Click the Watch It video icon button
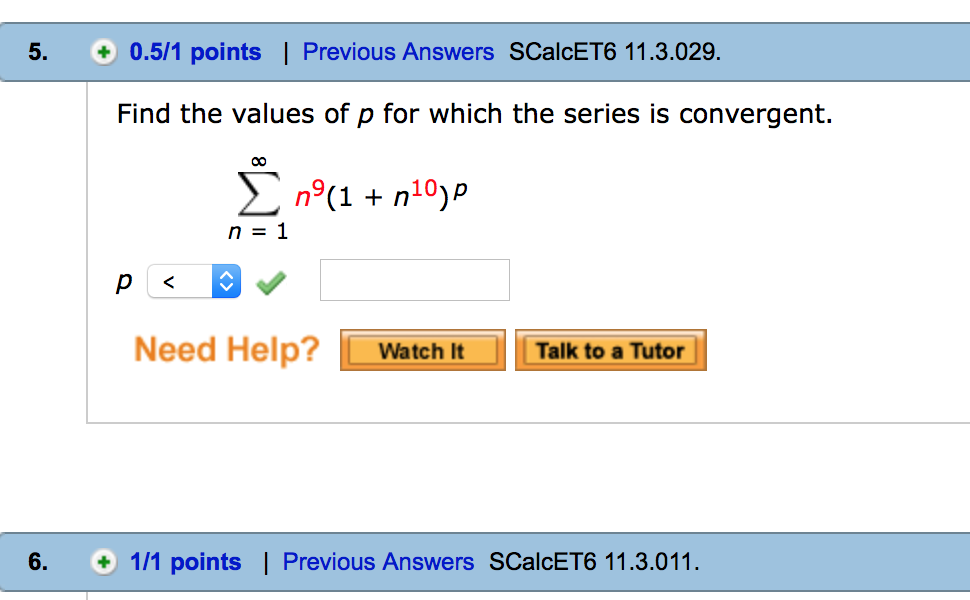This screenshot has height=600, width=970. 422,350
